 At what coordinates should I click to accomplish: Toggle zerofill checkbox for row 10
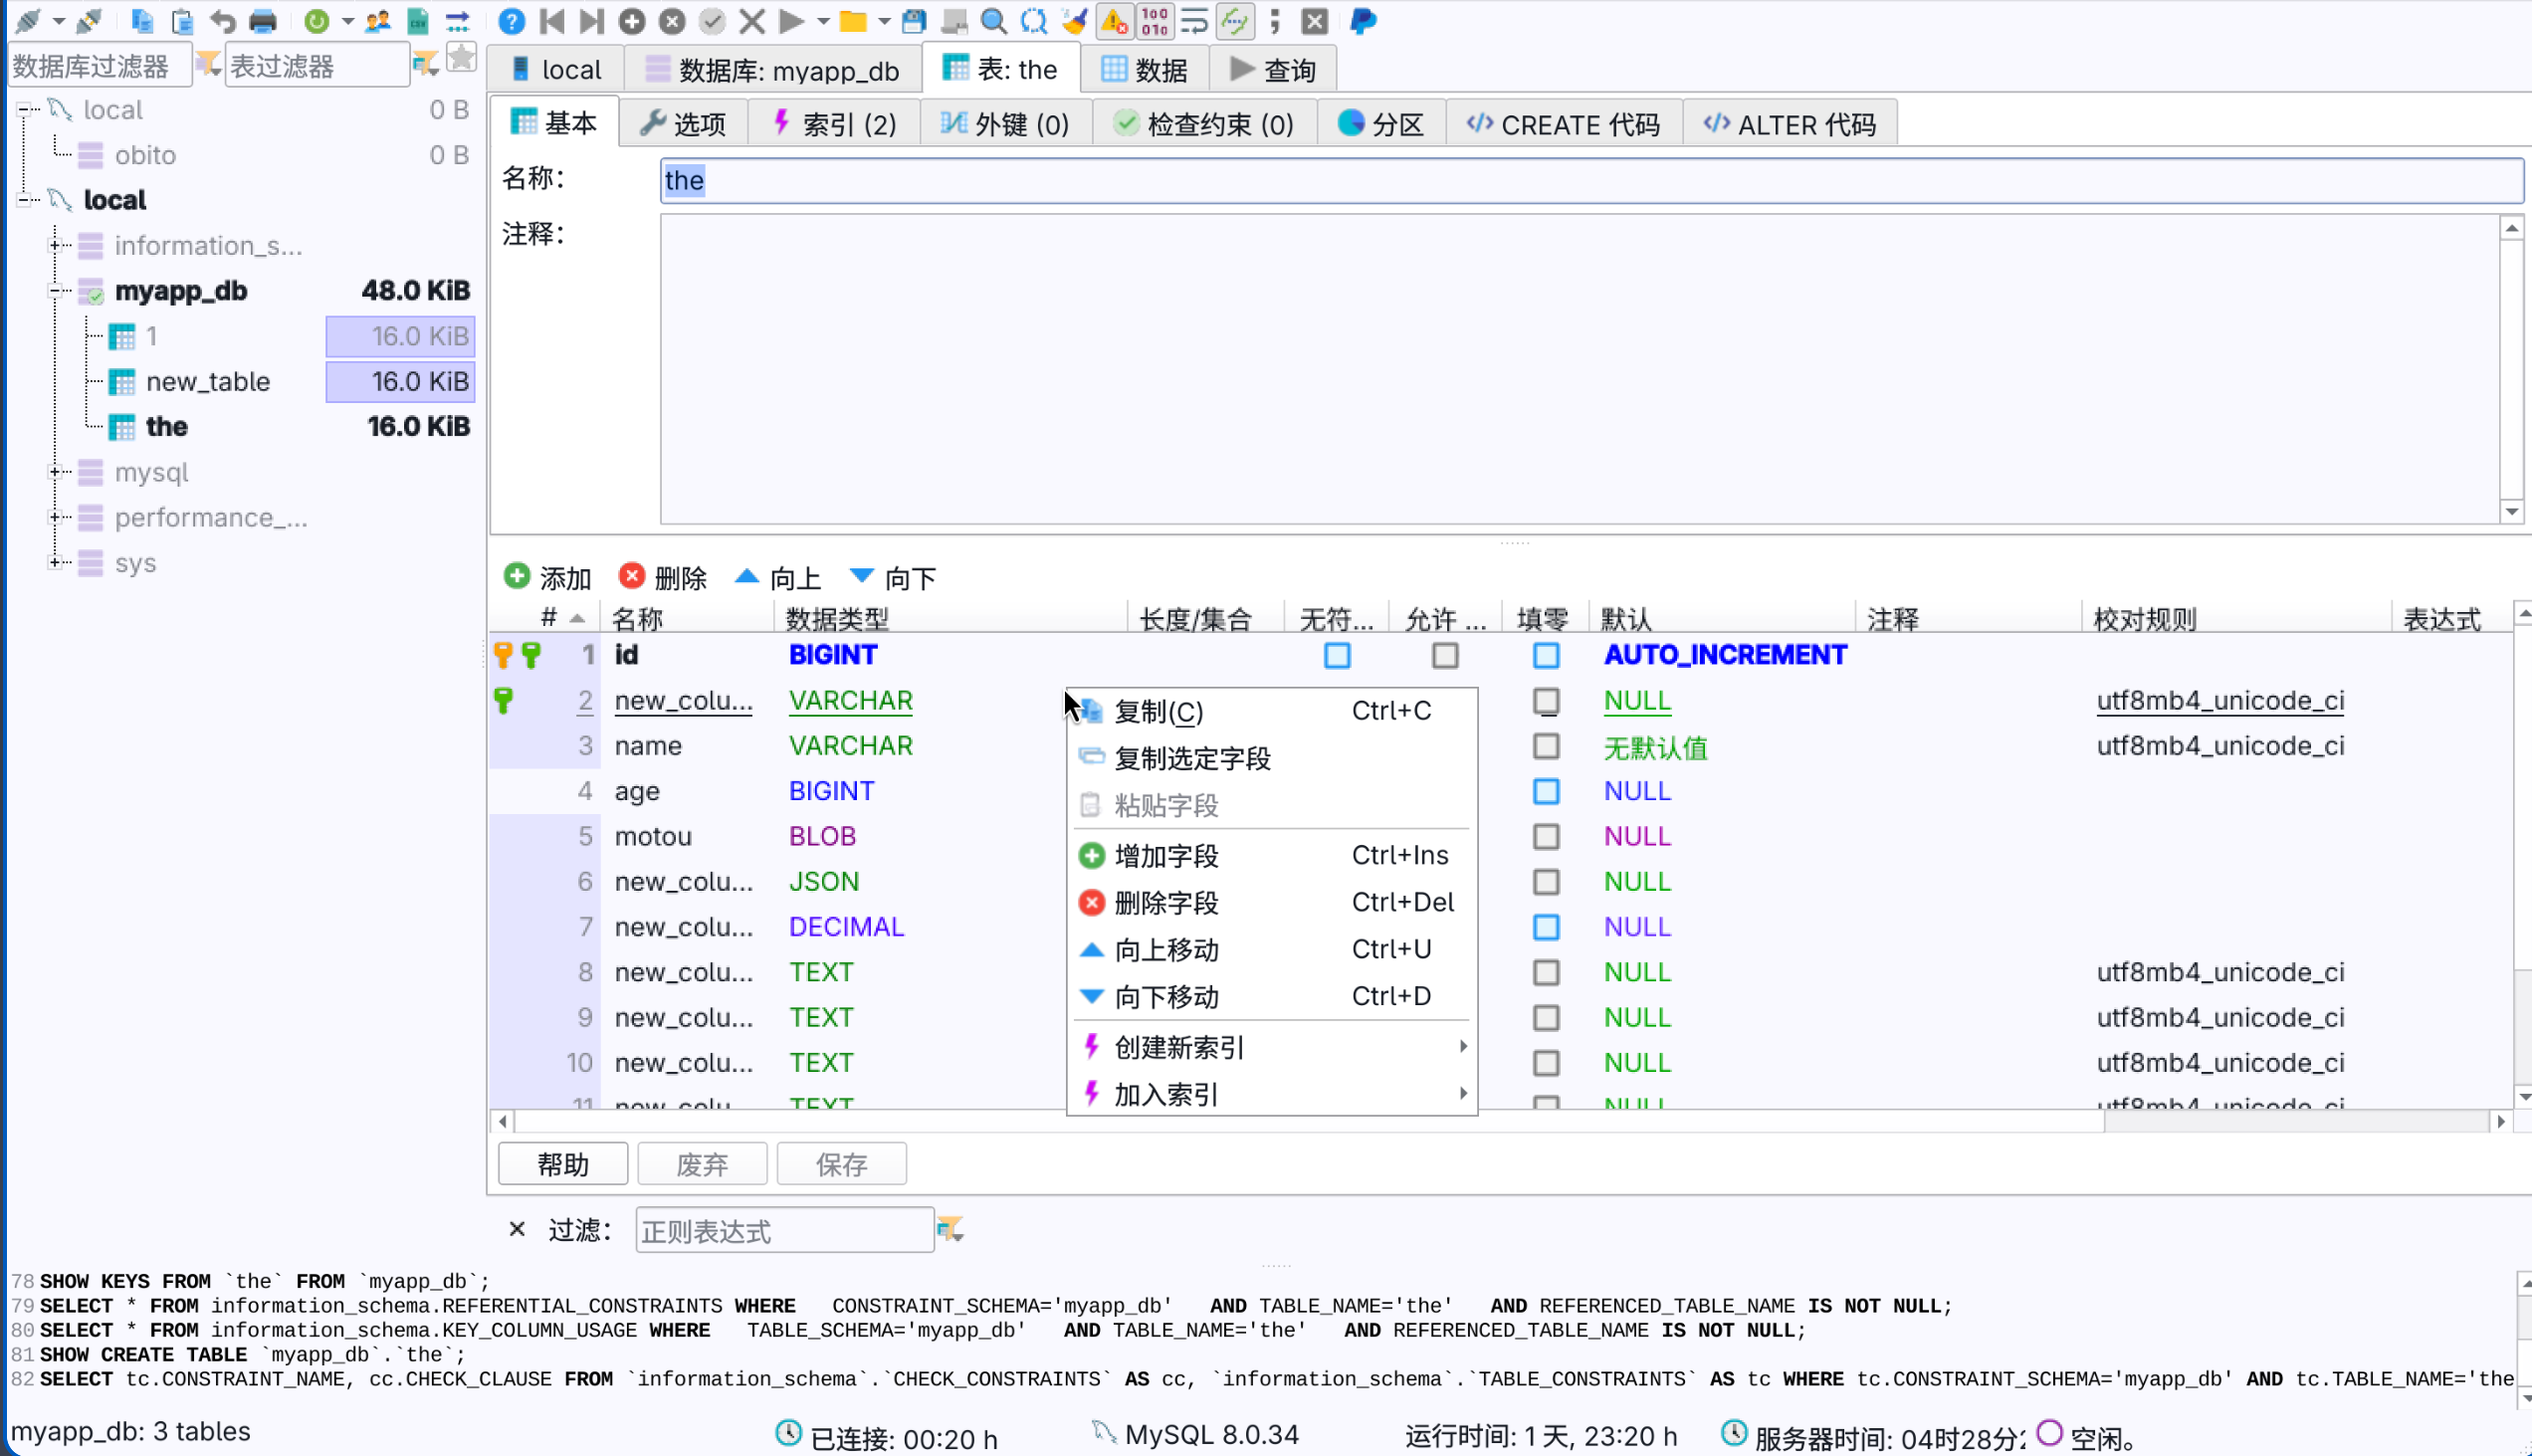(1546, 1063)
